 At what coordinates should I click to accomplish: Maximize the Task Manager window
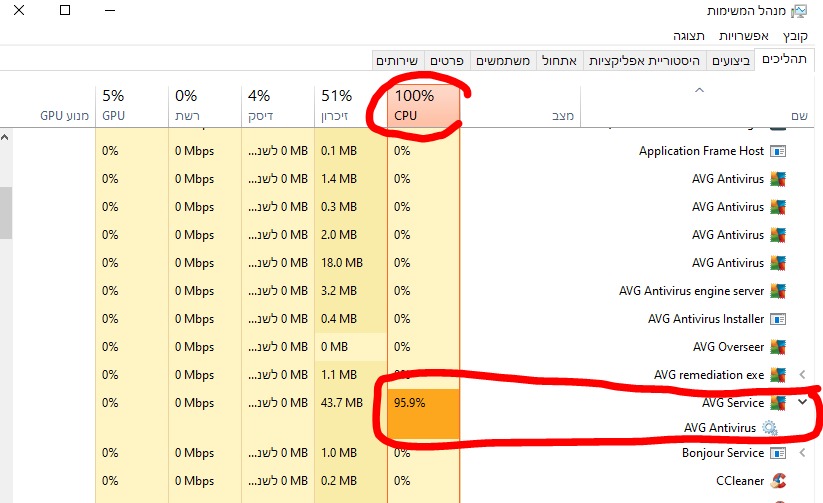point(65,10)
